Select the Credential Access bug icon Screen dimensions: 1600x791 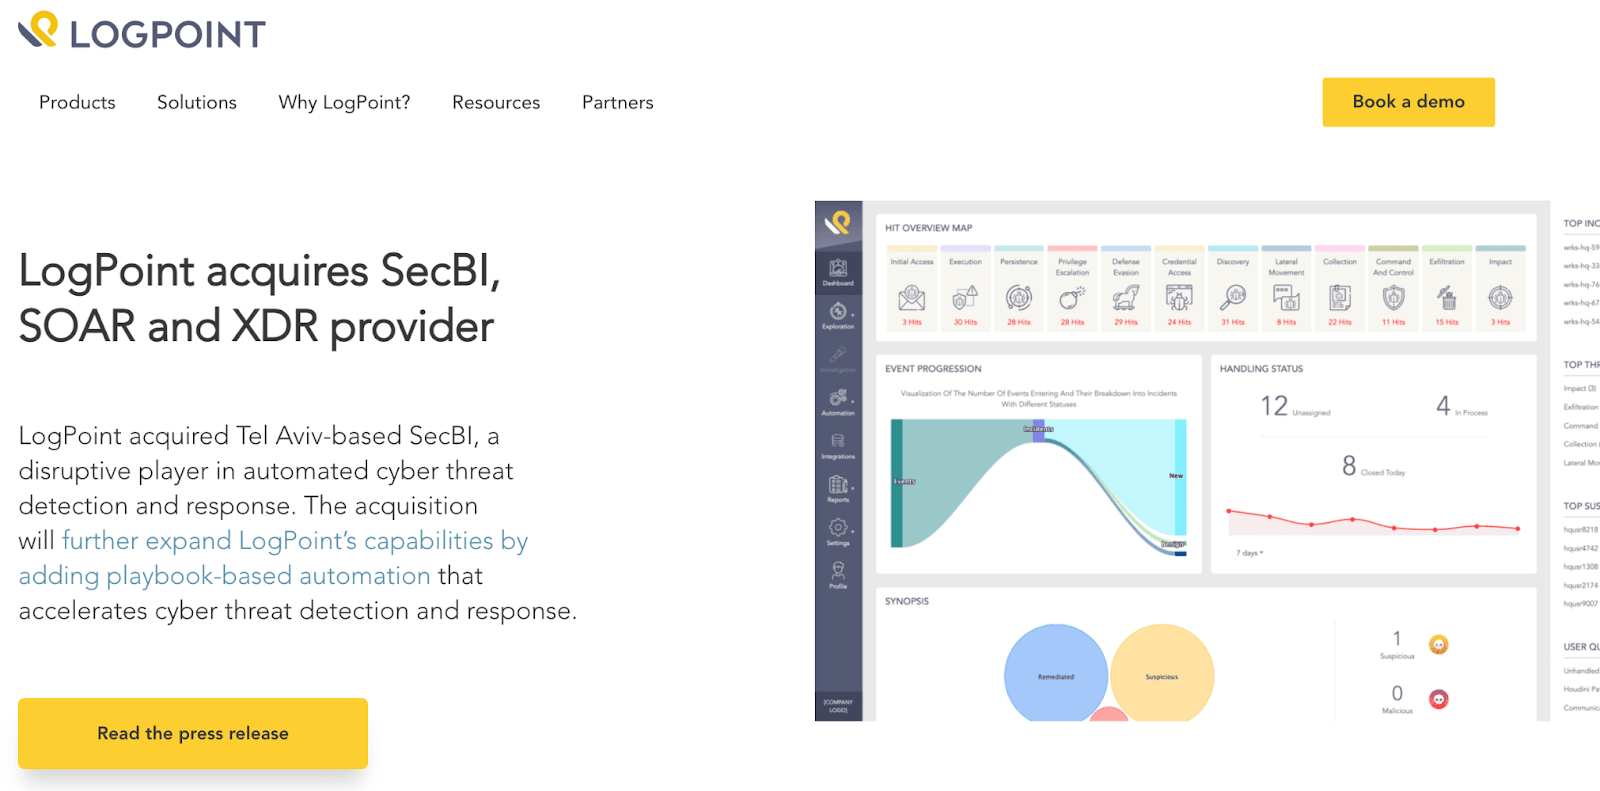(x=1179, y=298)
